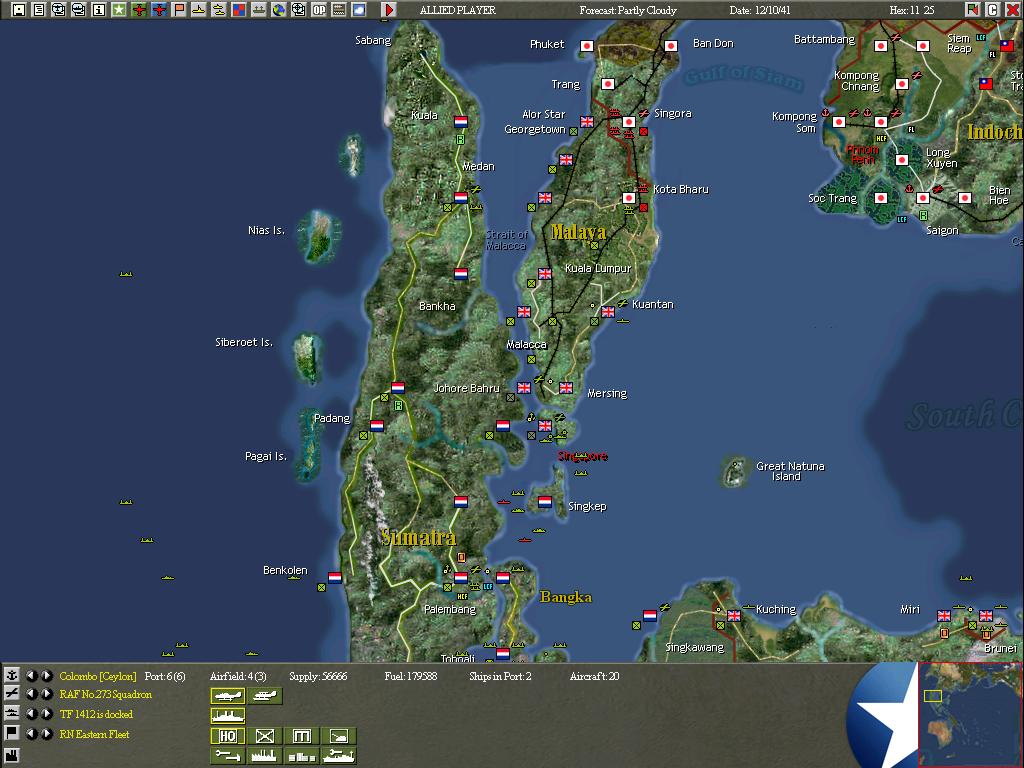The height and width of the screenshot is (768, 1024).
Task: Click red plane on green background icon
Action: 138,10
